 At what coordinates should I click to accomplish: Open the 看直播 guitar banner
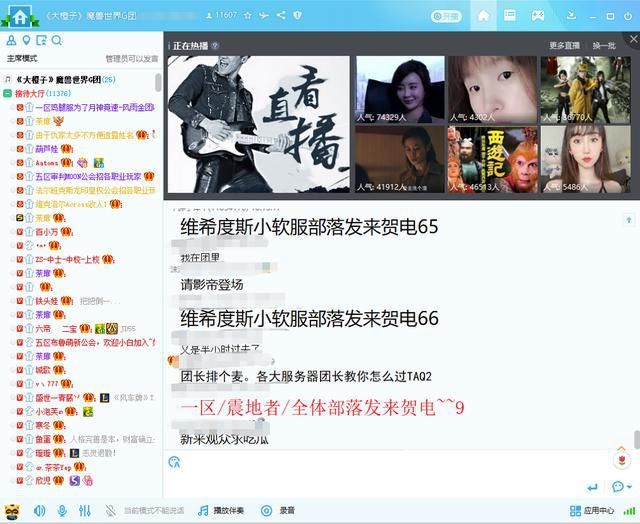[x=259, y=124]
